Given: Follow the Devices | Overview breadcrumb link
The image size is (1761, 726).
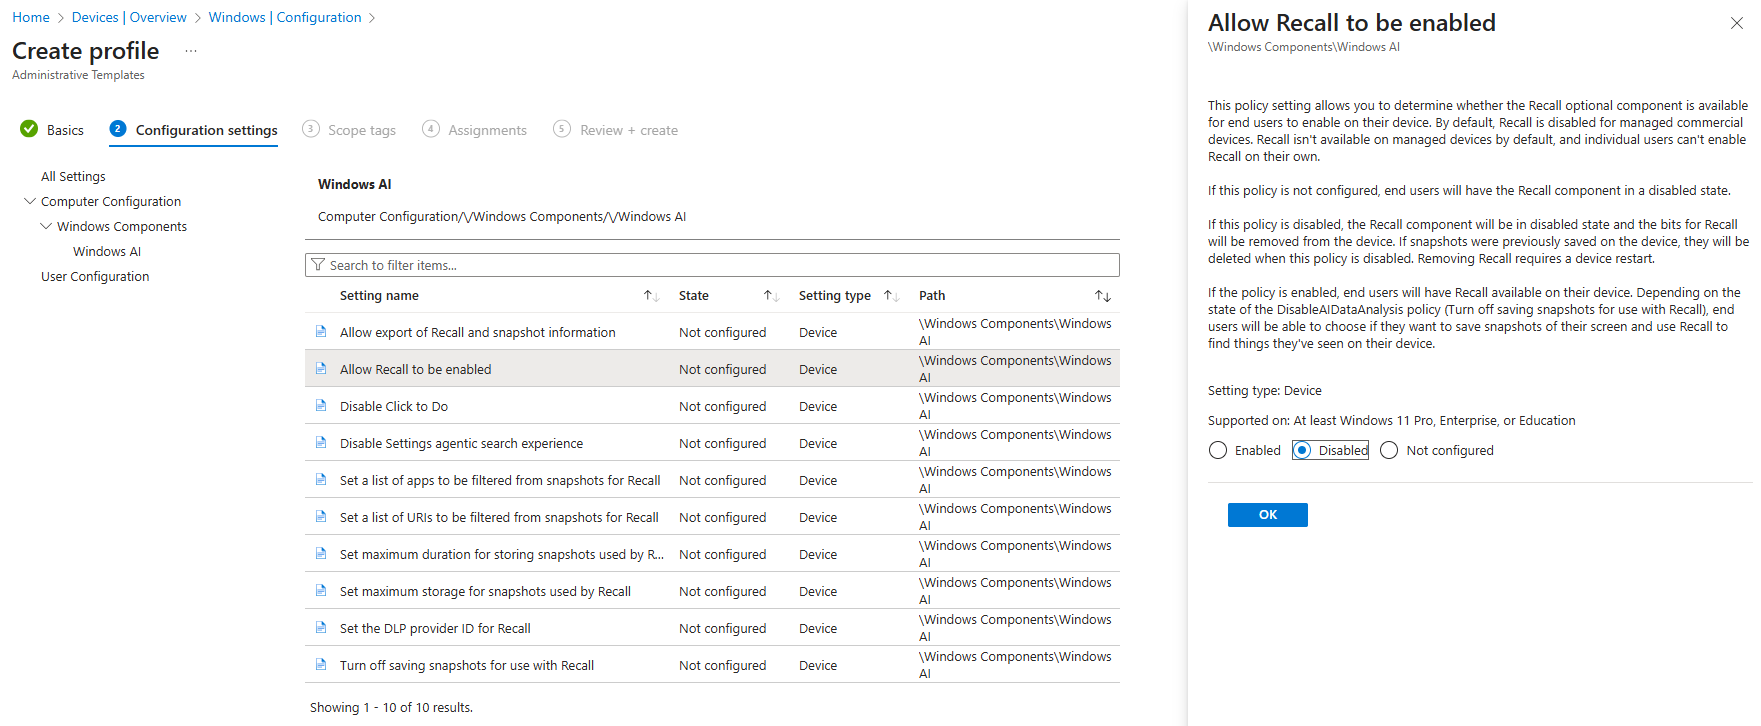Looking at the screenshot, I should click(x=129, y=18).
